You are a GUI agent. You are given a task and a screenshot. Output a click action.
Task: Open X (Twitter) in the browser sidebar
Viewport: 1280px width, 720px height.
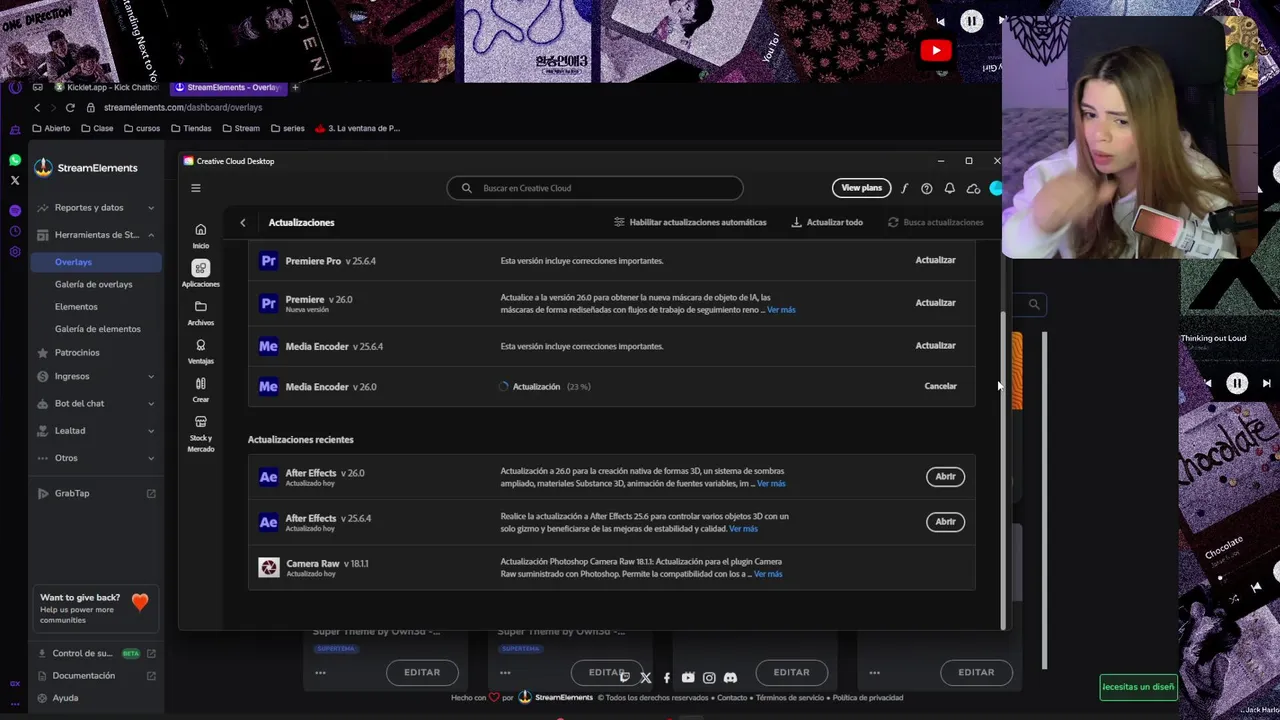(15, 181)
